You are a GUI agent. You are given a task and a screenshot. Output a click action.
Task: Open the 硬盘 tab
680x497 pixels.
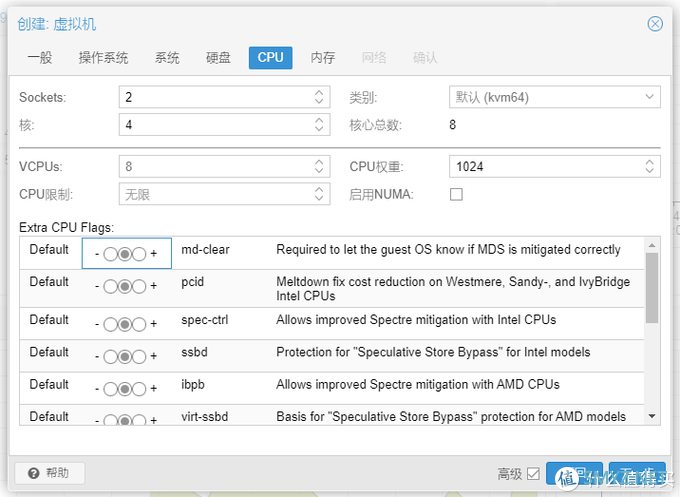coord(218,57)
